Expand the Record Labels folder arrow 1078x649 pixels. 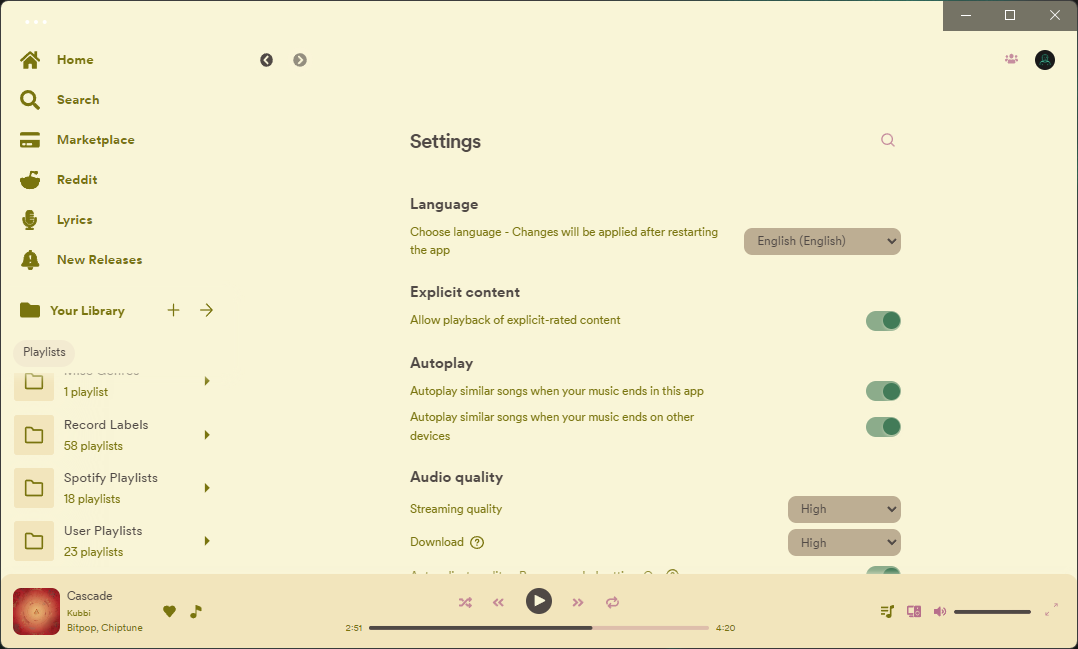[x=207, y=434]
